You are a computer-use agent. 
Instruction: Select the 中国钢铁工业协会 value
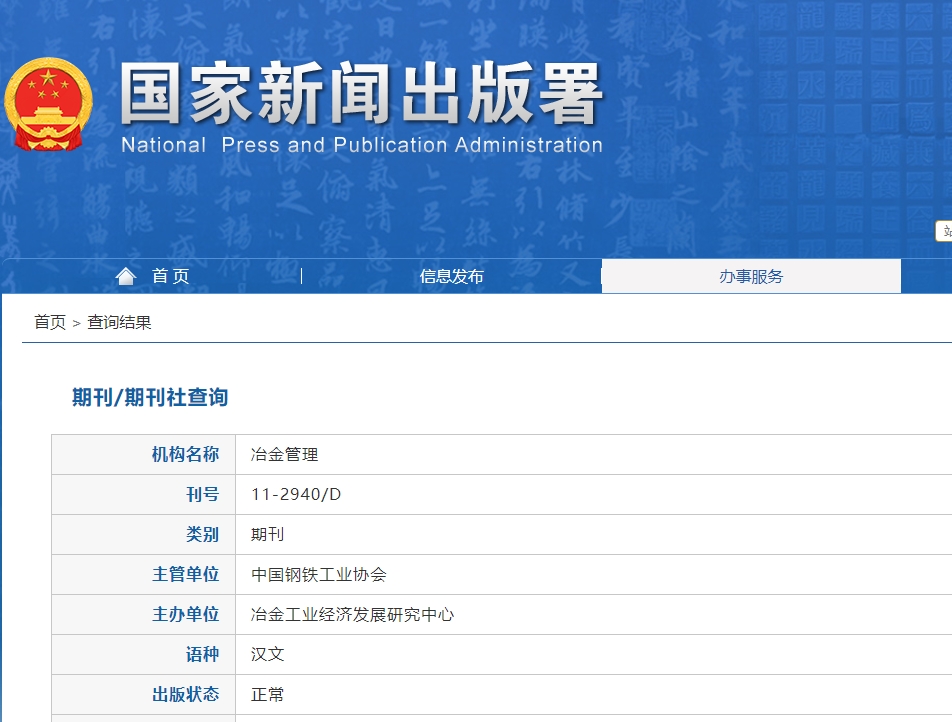pos(319,574)
